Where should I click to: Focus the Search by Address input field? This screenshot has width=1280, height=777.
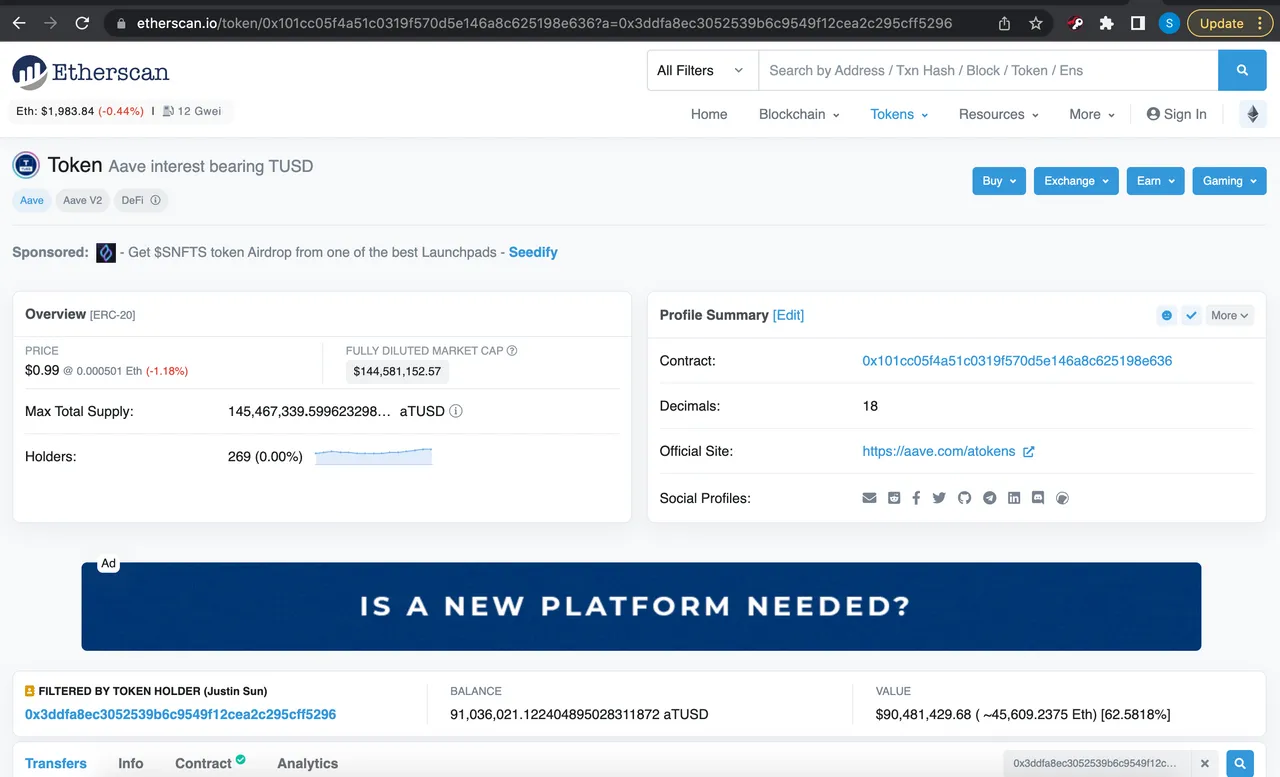tap(988, 70)
